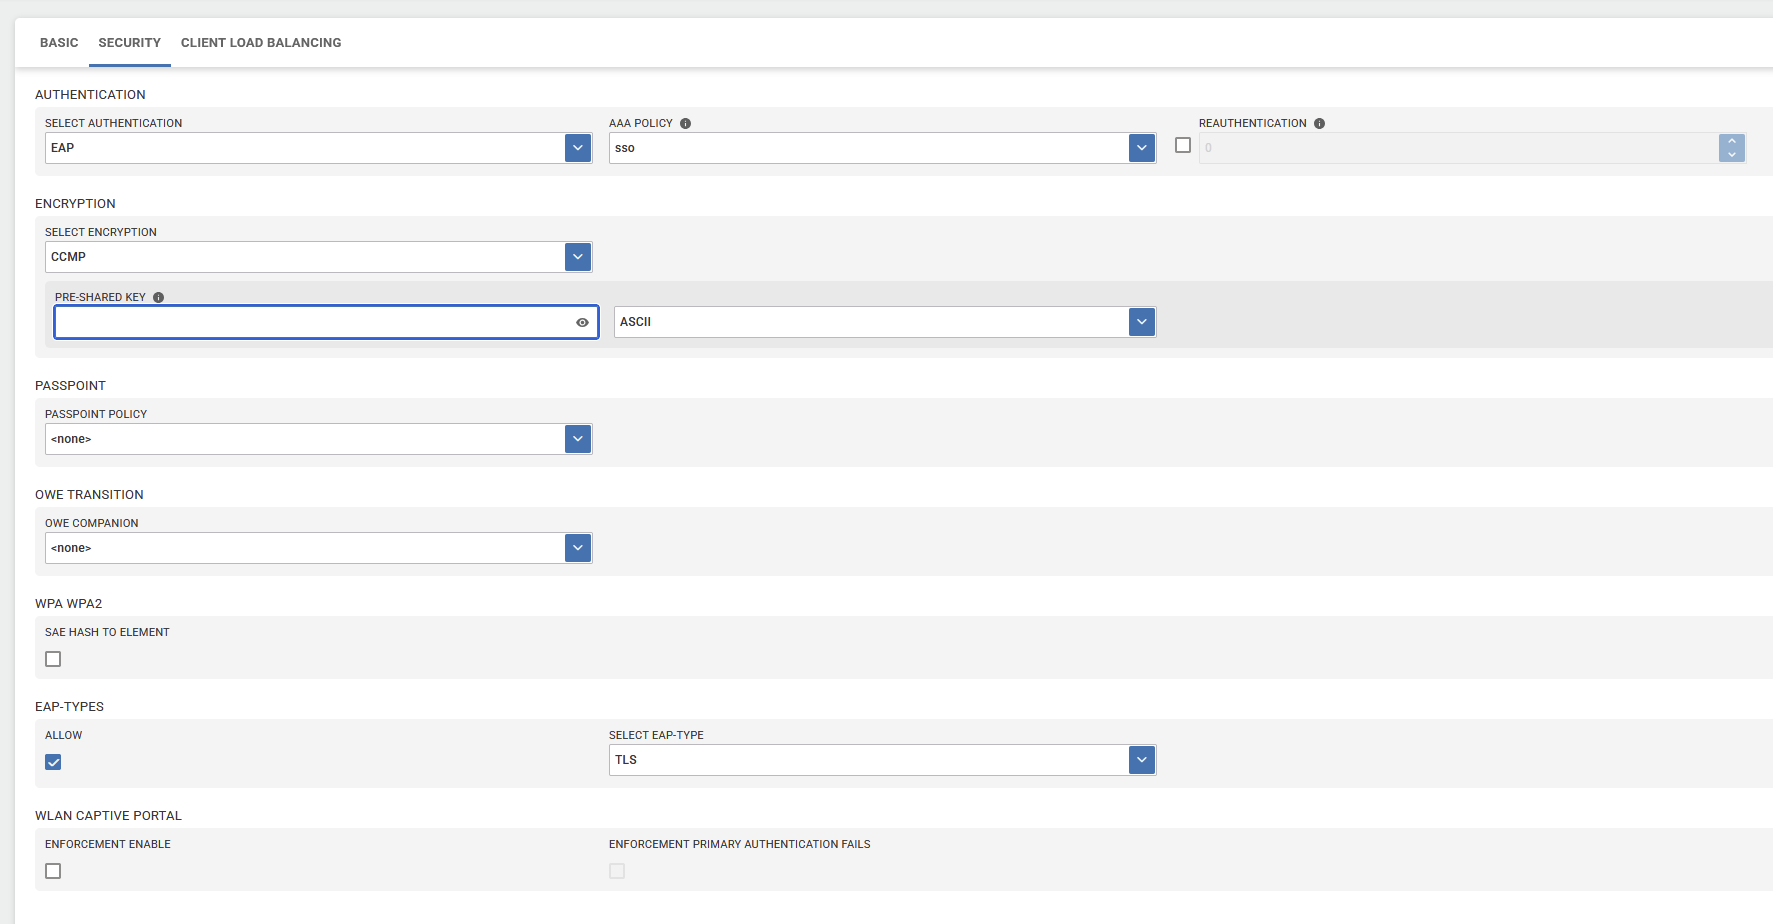Click the AAA Policy info icon
The image size is (1773, 924).
click(x=685, y=124)
